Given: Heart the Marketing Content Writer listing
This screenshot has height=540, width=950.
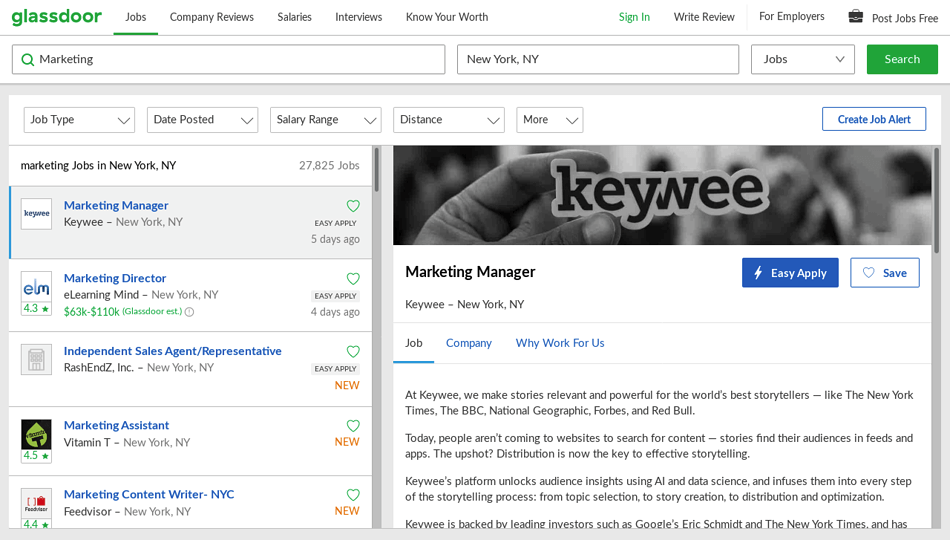Looking at the screenshot, I should 353,495.
